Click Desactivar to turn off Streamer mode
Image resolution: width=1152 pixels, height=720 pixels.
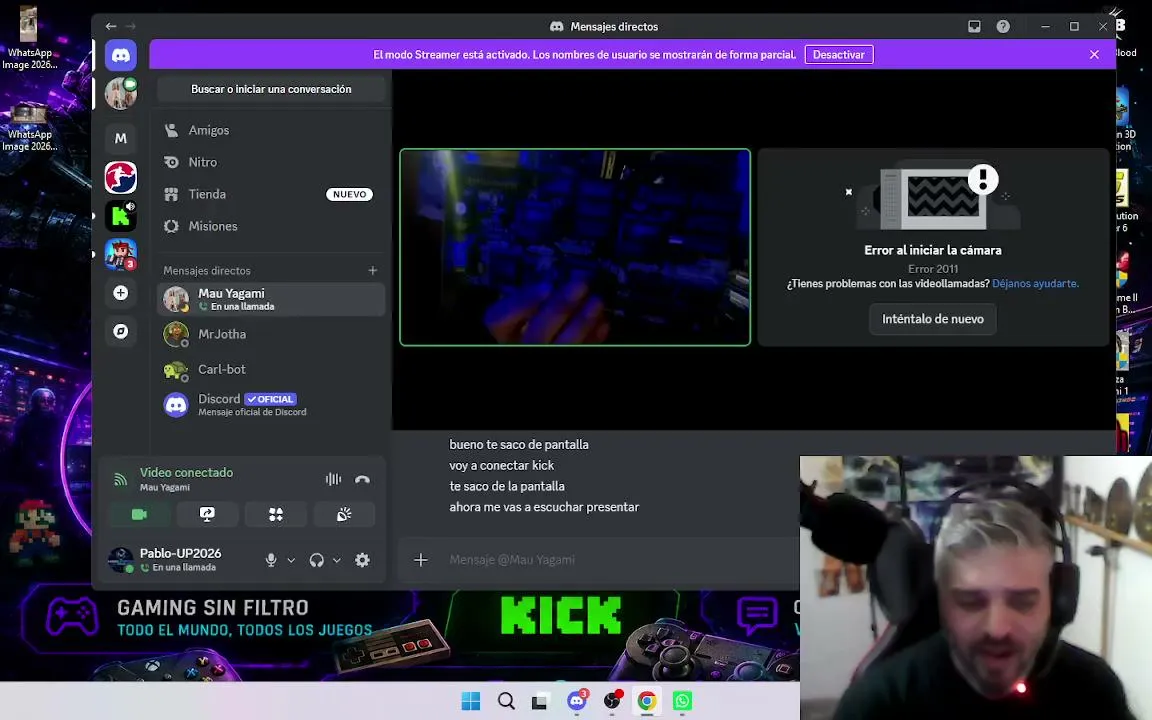coord(839,54)
